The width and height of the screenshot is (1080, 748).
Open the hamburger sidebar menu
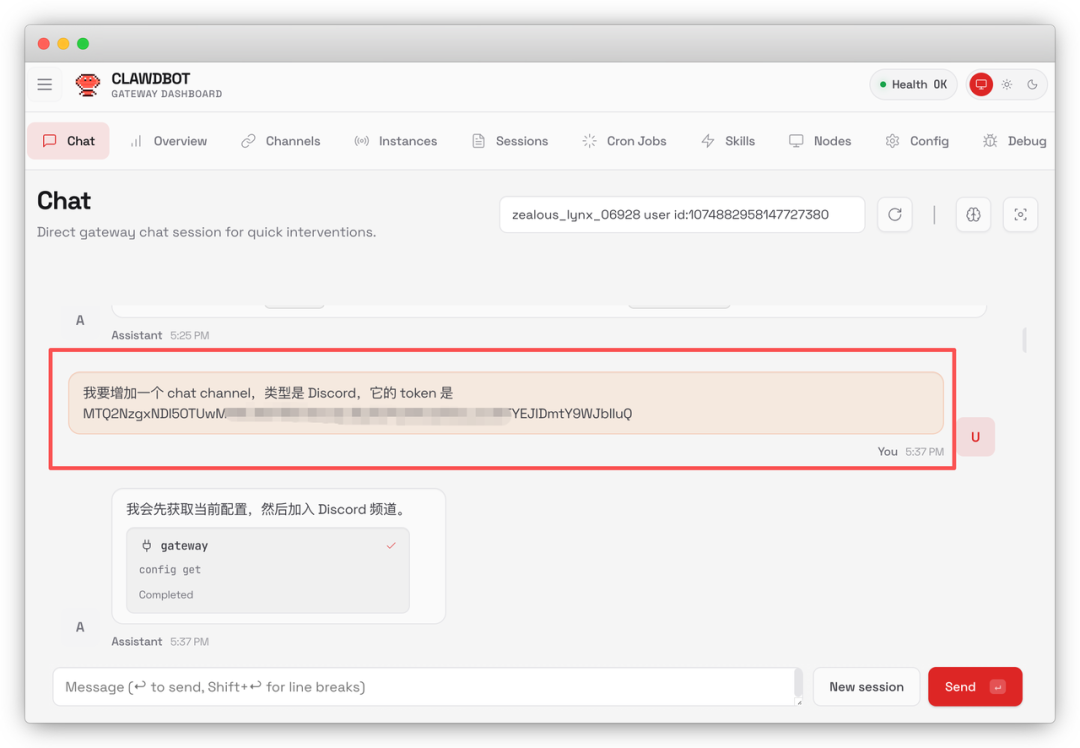(x=45, y=85)
